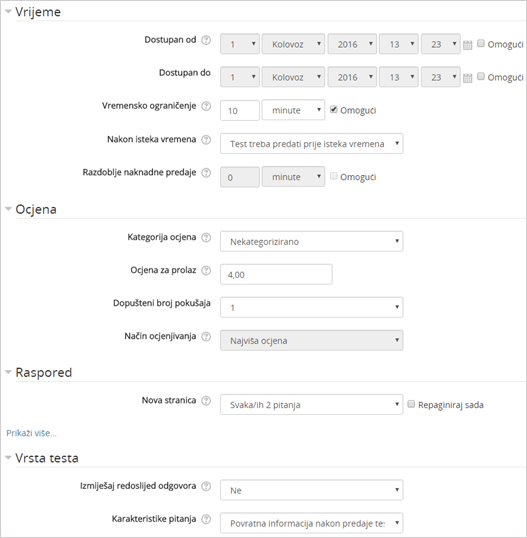Tick the Repaginiraj sada checkbox
Image resolution: width=527 pixels, height=538 pixels.
[411, 404]
